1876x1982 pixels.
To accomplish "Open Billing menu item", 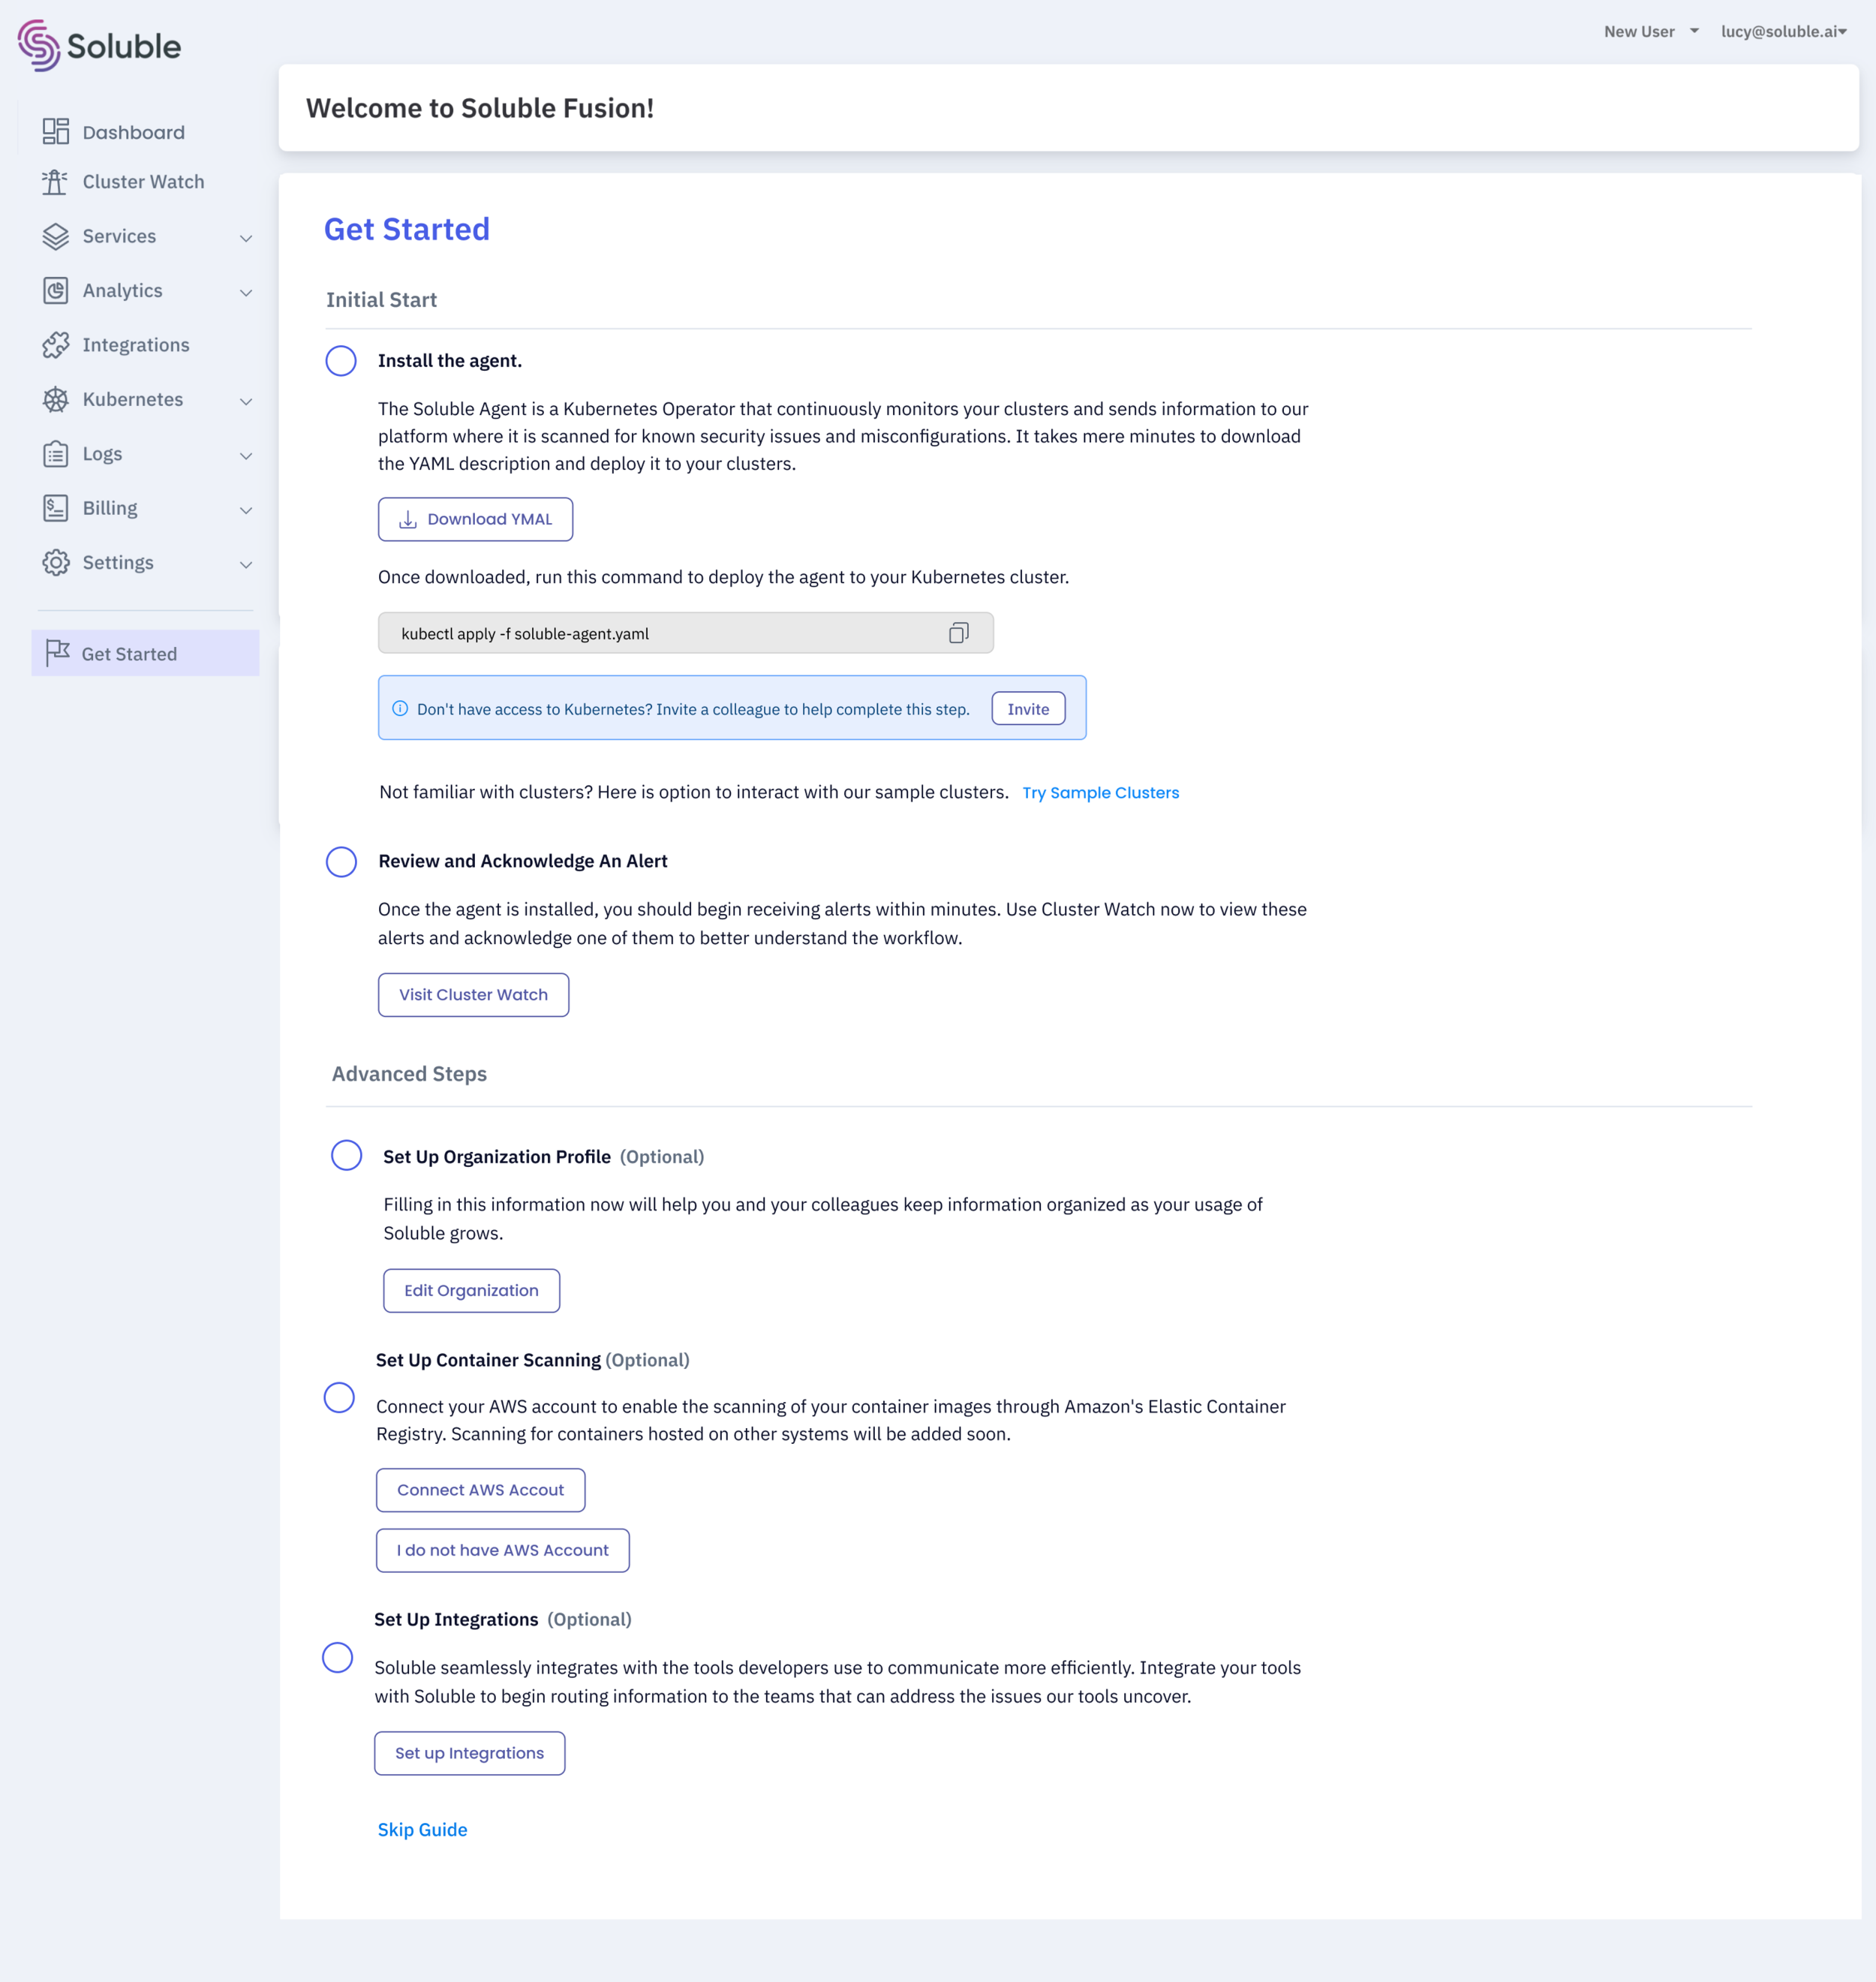I will coord(110,508).
